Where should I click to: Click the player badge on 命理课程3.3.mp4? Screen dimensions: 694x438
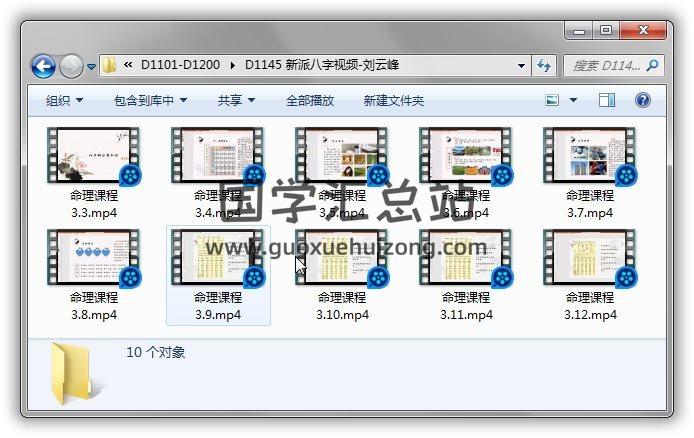pos(131,176)
